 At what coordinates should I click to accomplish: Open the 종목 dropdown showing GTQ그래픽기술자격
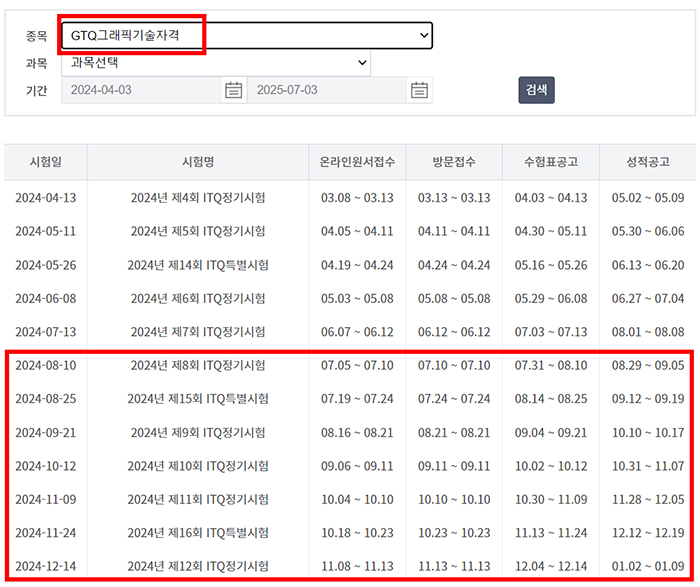coord(247,35)
